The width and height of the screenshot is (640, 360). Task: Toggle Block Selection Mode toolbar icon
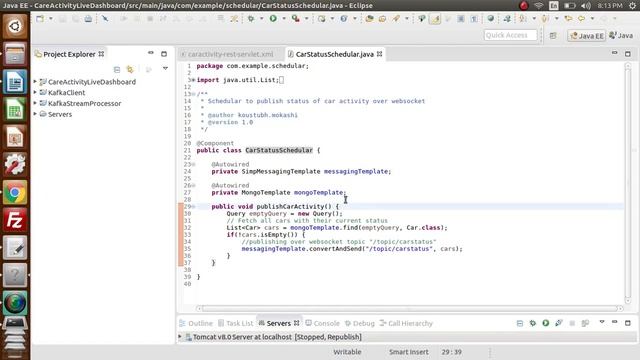tap(461, 19)
